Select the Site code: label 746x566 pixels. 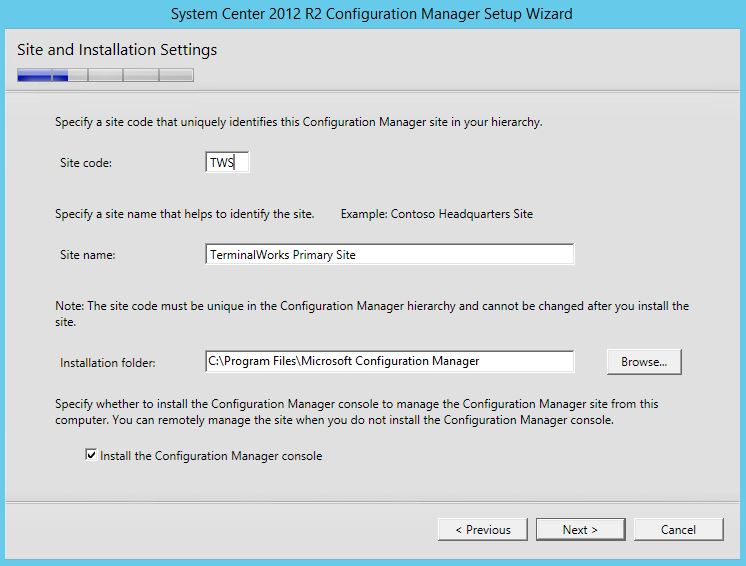point(86,163)
